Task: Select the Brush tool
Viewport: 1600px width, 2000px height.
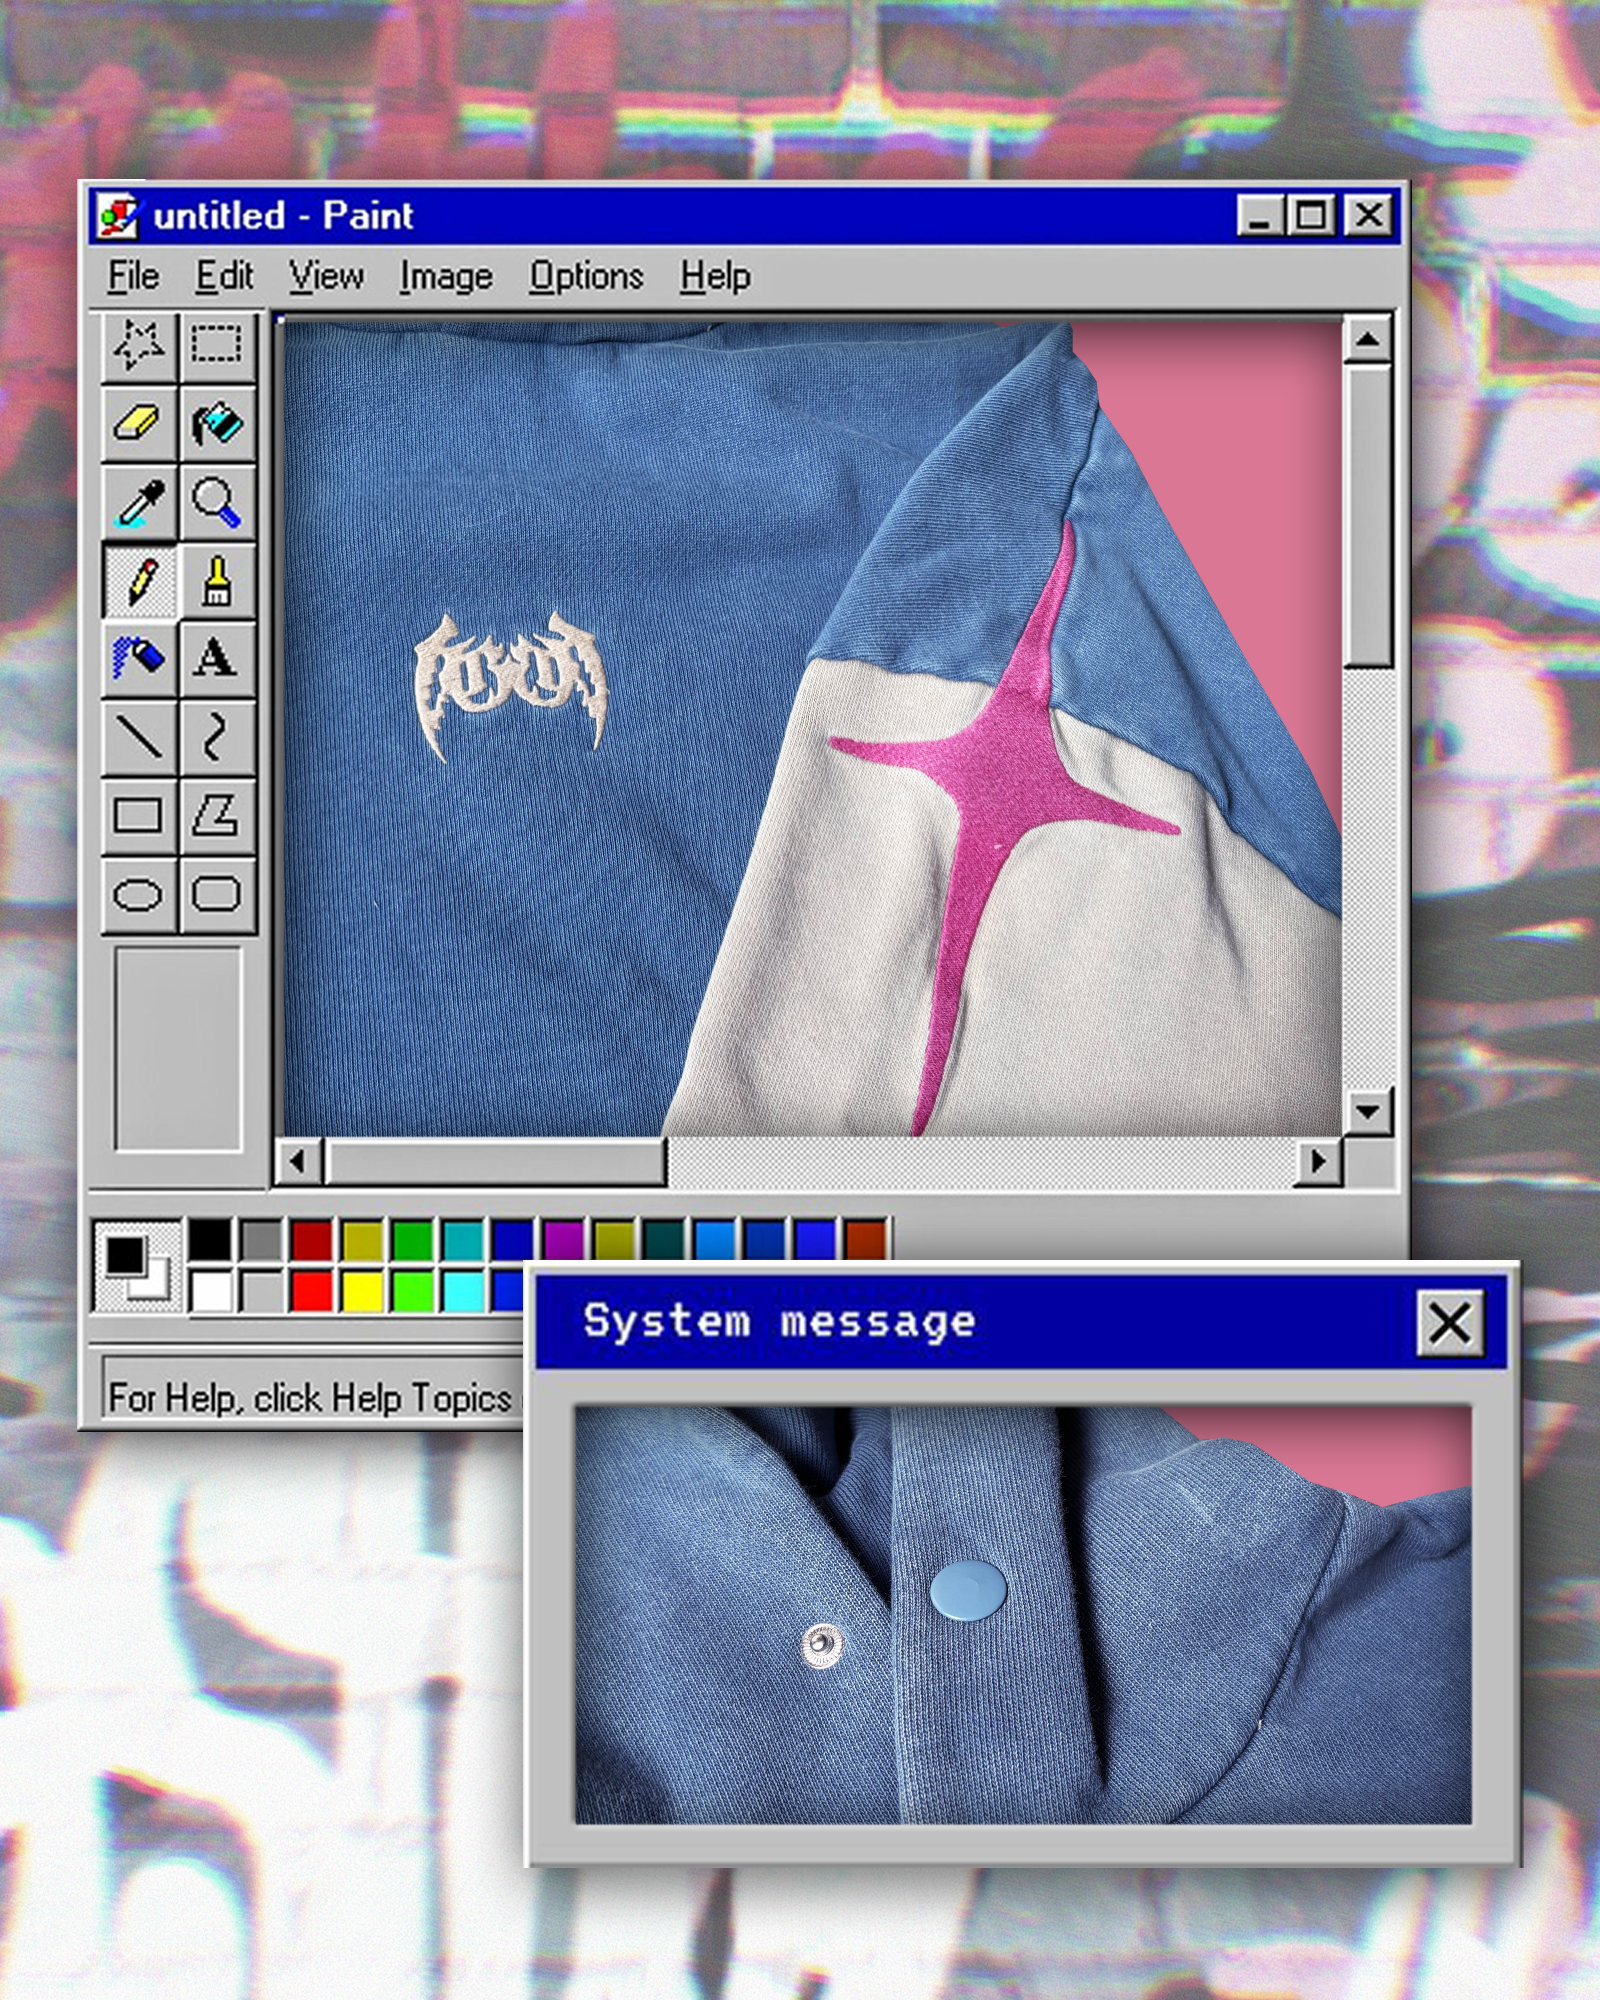Action: point(219,580)
